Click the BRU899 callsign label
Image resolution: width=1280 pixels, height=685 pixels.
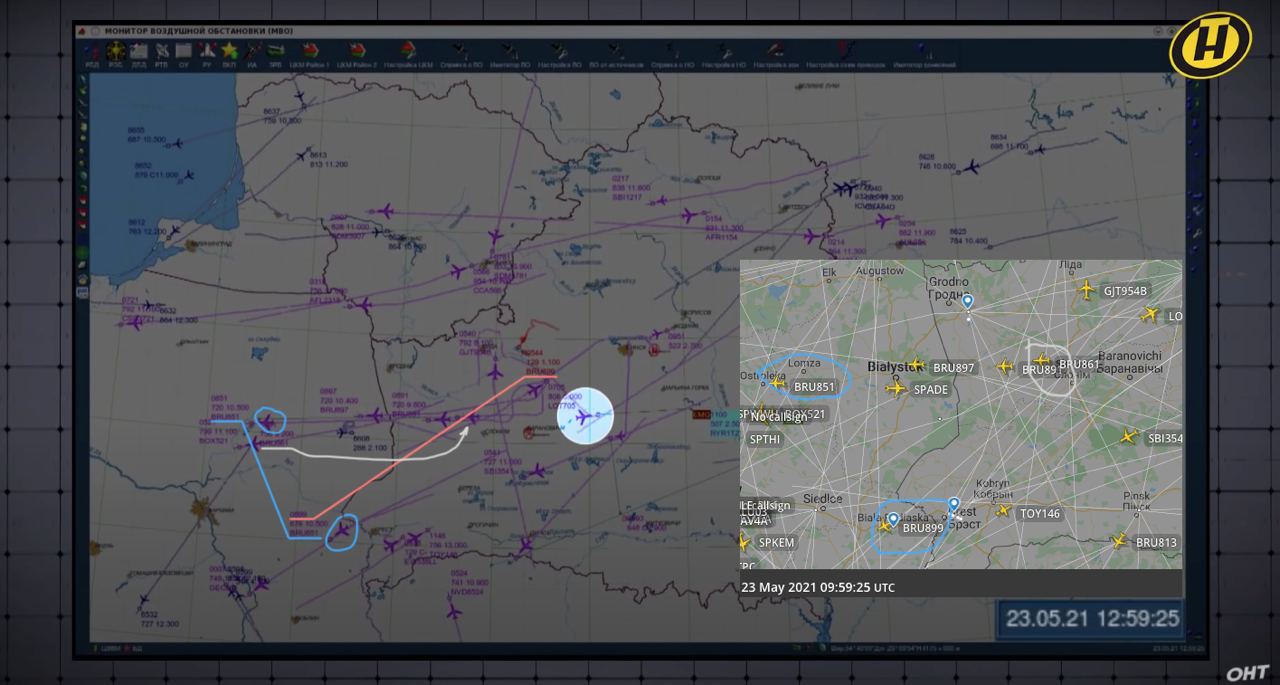923,528
